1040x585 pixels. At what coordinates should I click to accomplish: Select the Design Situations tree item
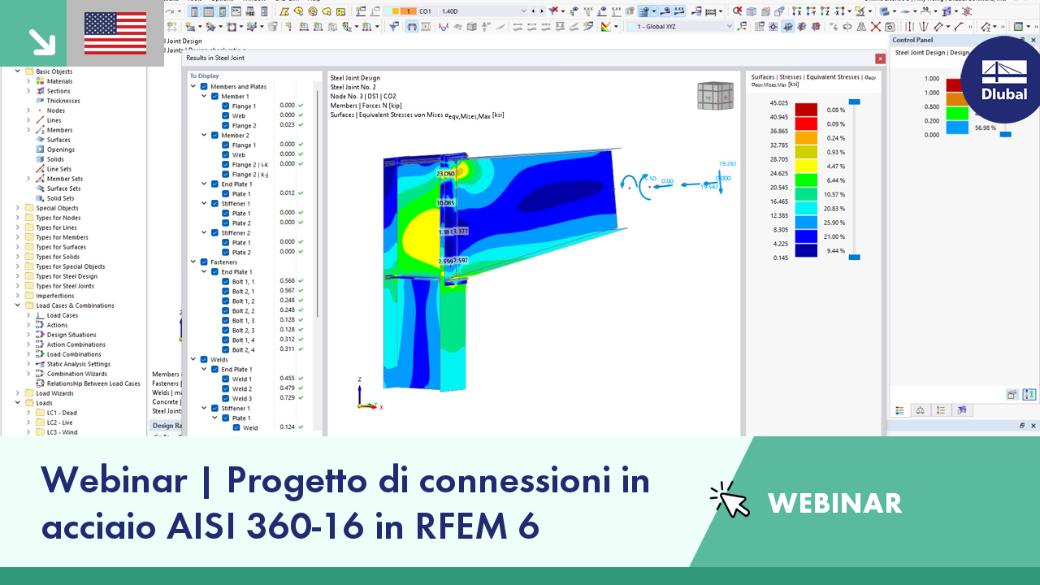point(71,335)
